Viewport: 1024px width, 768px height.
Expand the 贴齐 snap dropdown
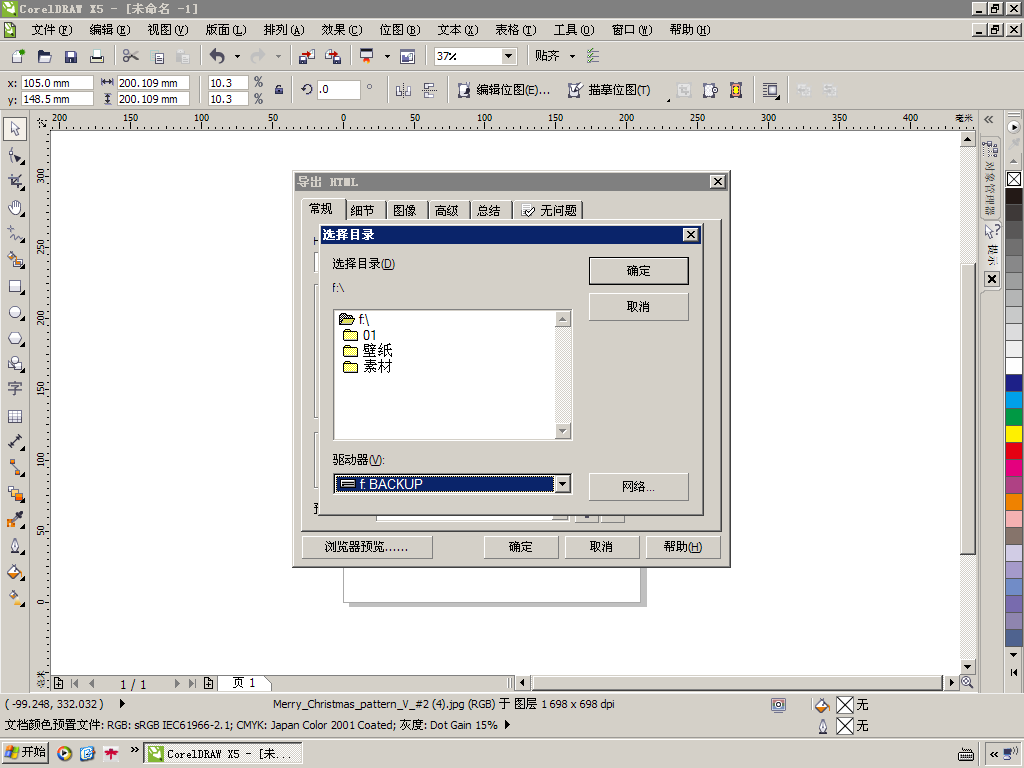pos(572,56)
